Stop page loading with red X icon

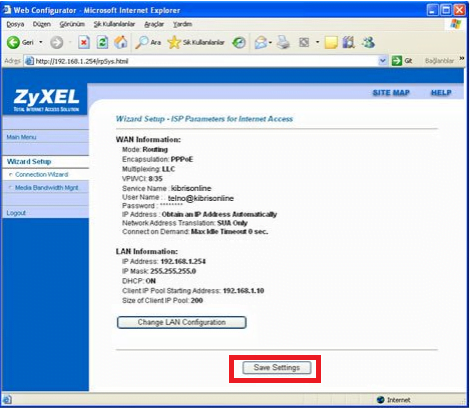coord(84,42)
